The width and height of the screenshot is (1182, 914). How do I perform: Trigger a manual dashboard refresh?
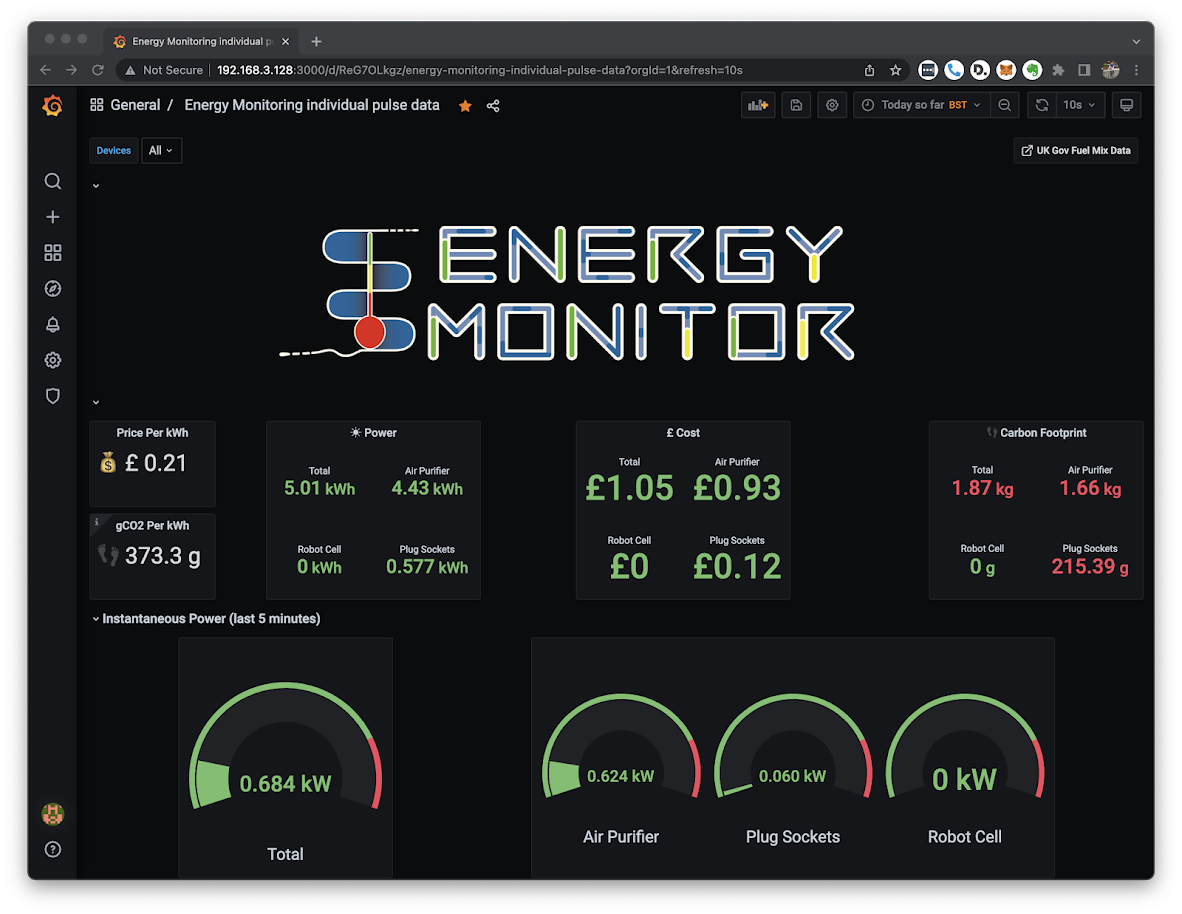[1041, 104]
